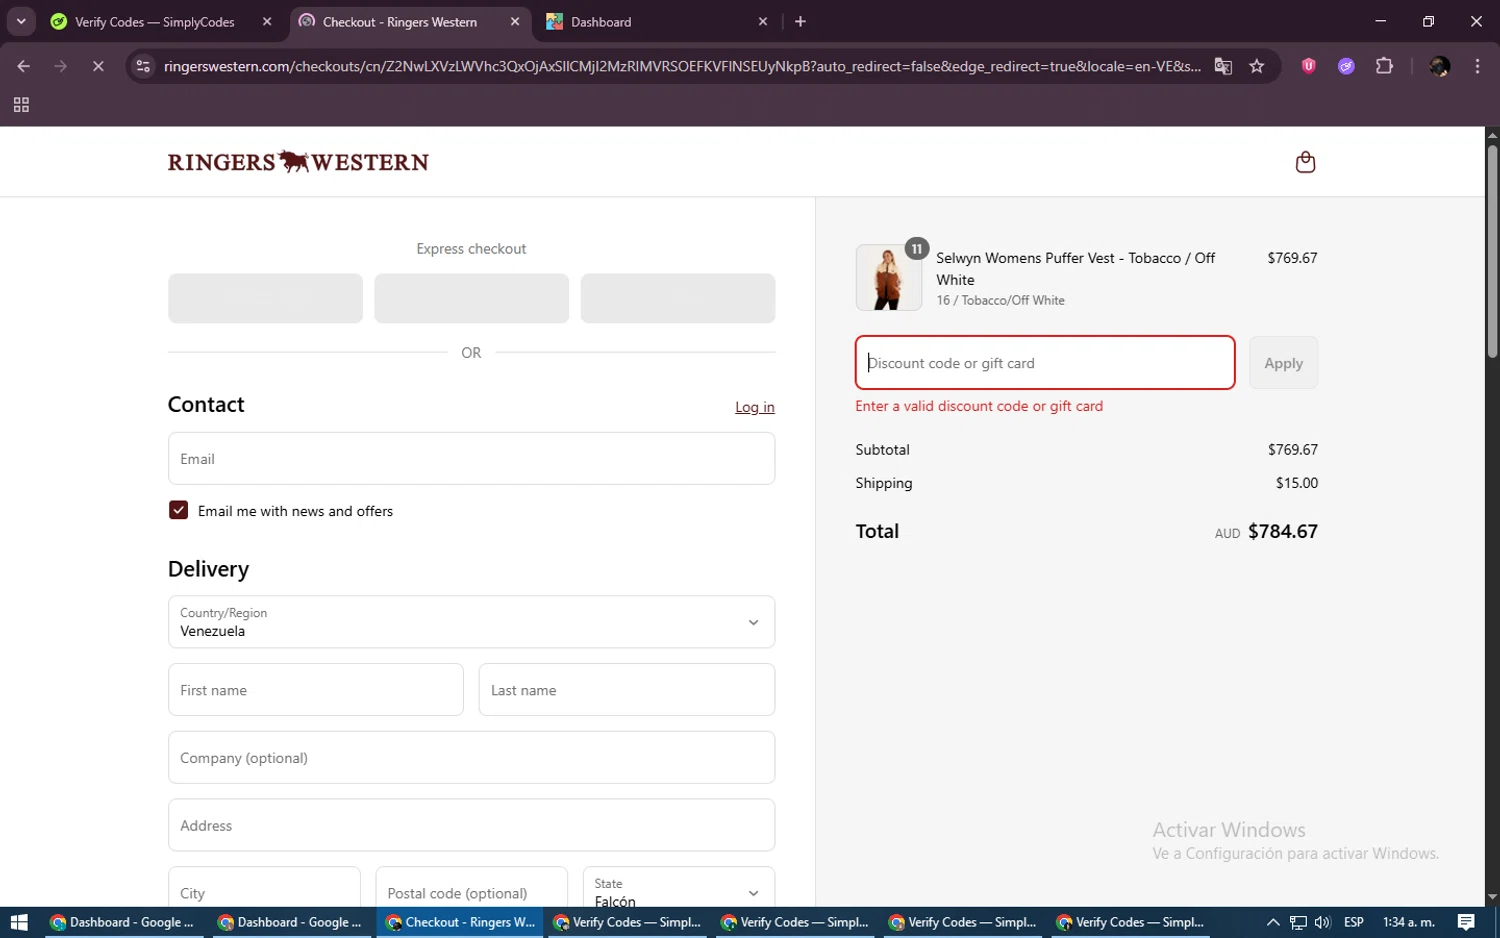Click the Selwyn Puffer Vest product thumbnail

(889, 278)
